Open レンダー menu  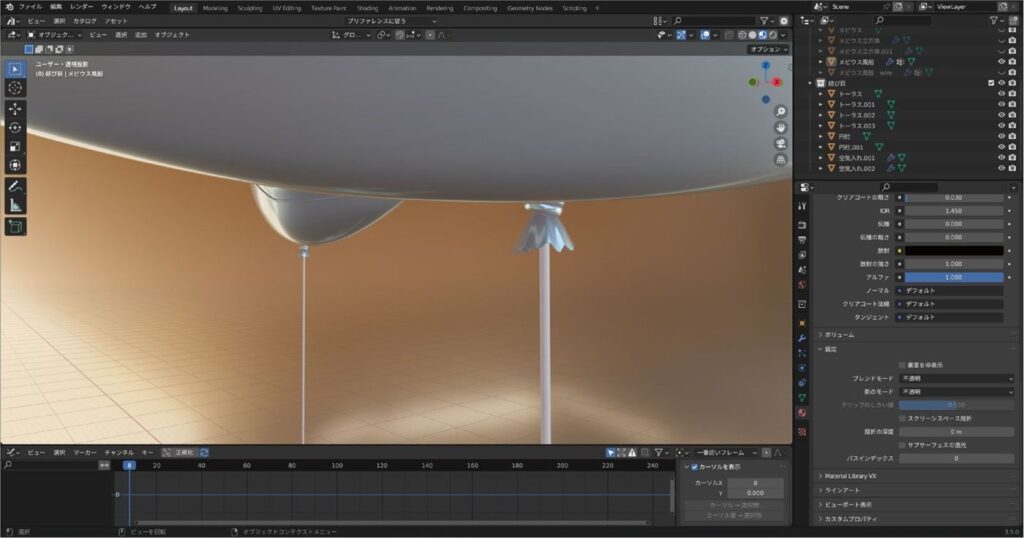(x=81, y=7)
